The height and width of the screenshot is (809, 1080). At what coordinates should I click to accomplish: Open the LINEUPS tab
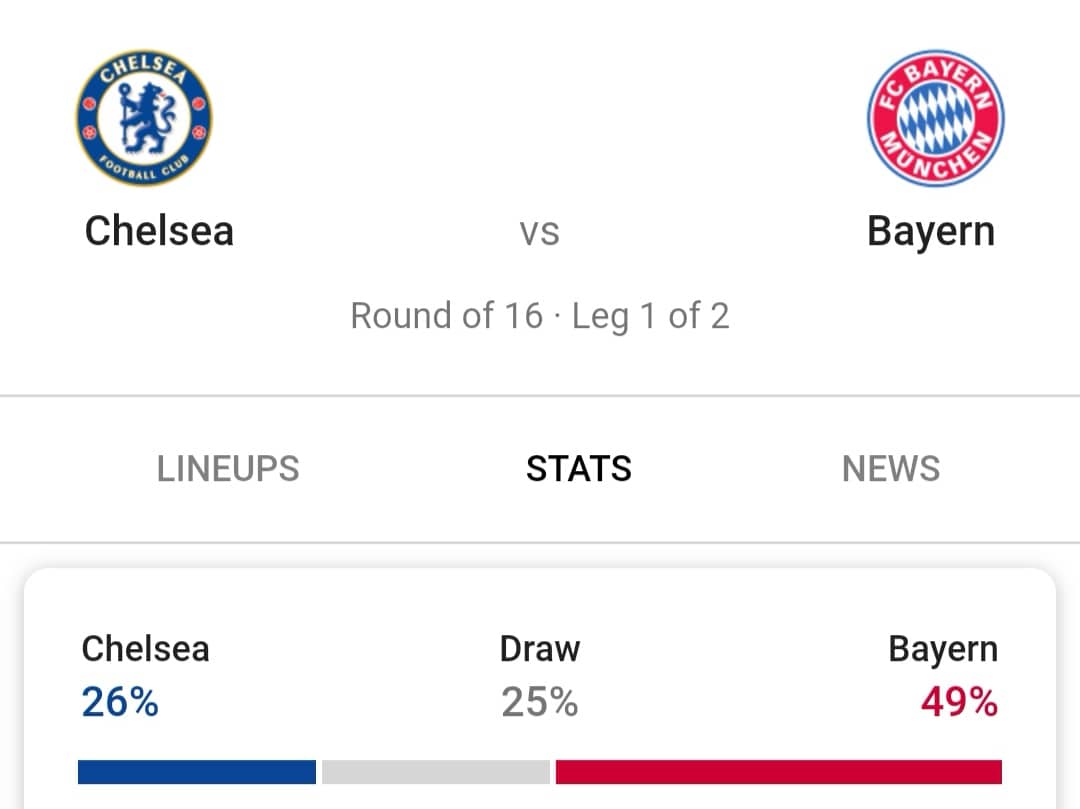pos(228,469)
